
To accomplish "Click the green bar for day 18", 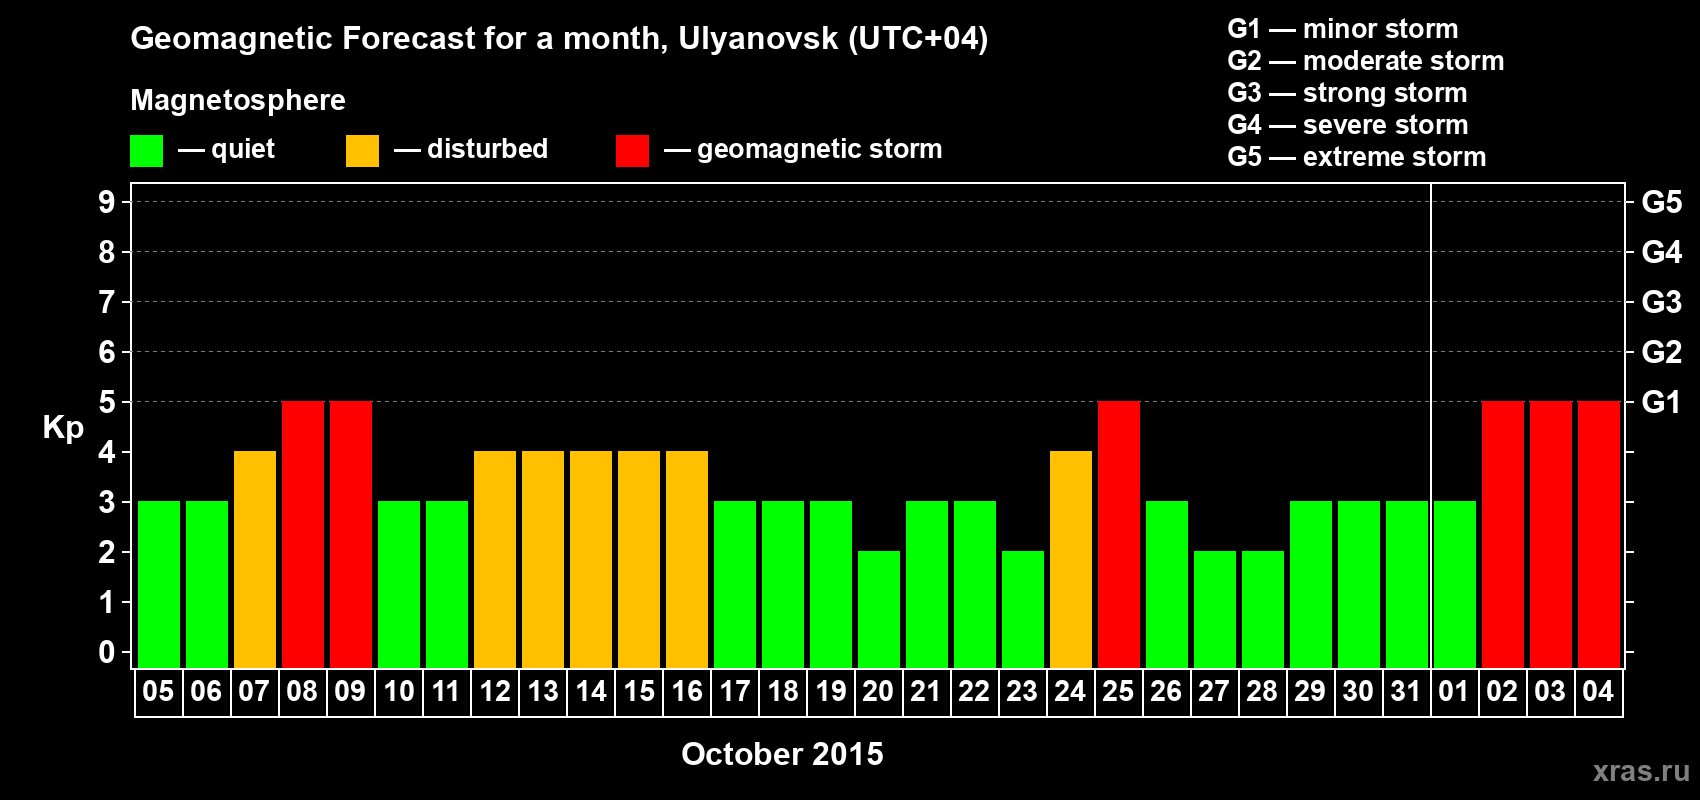I will tap(783, 584).
